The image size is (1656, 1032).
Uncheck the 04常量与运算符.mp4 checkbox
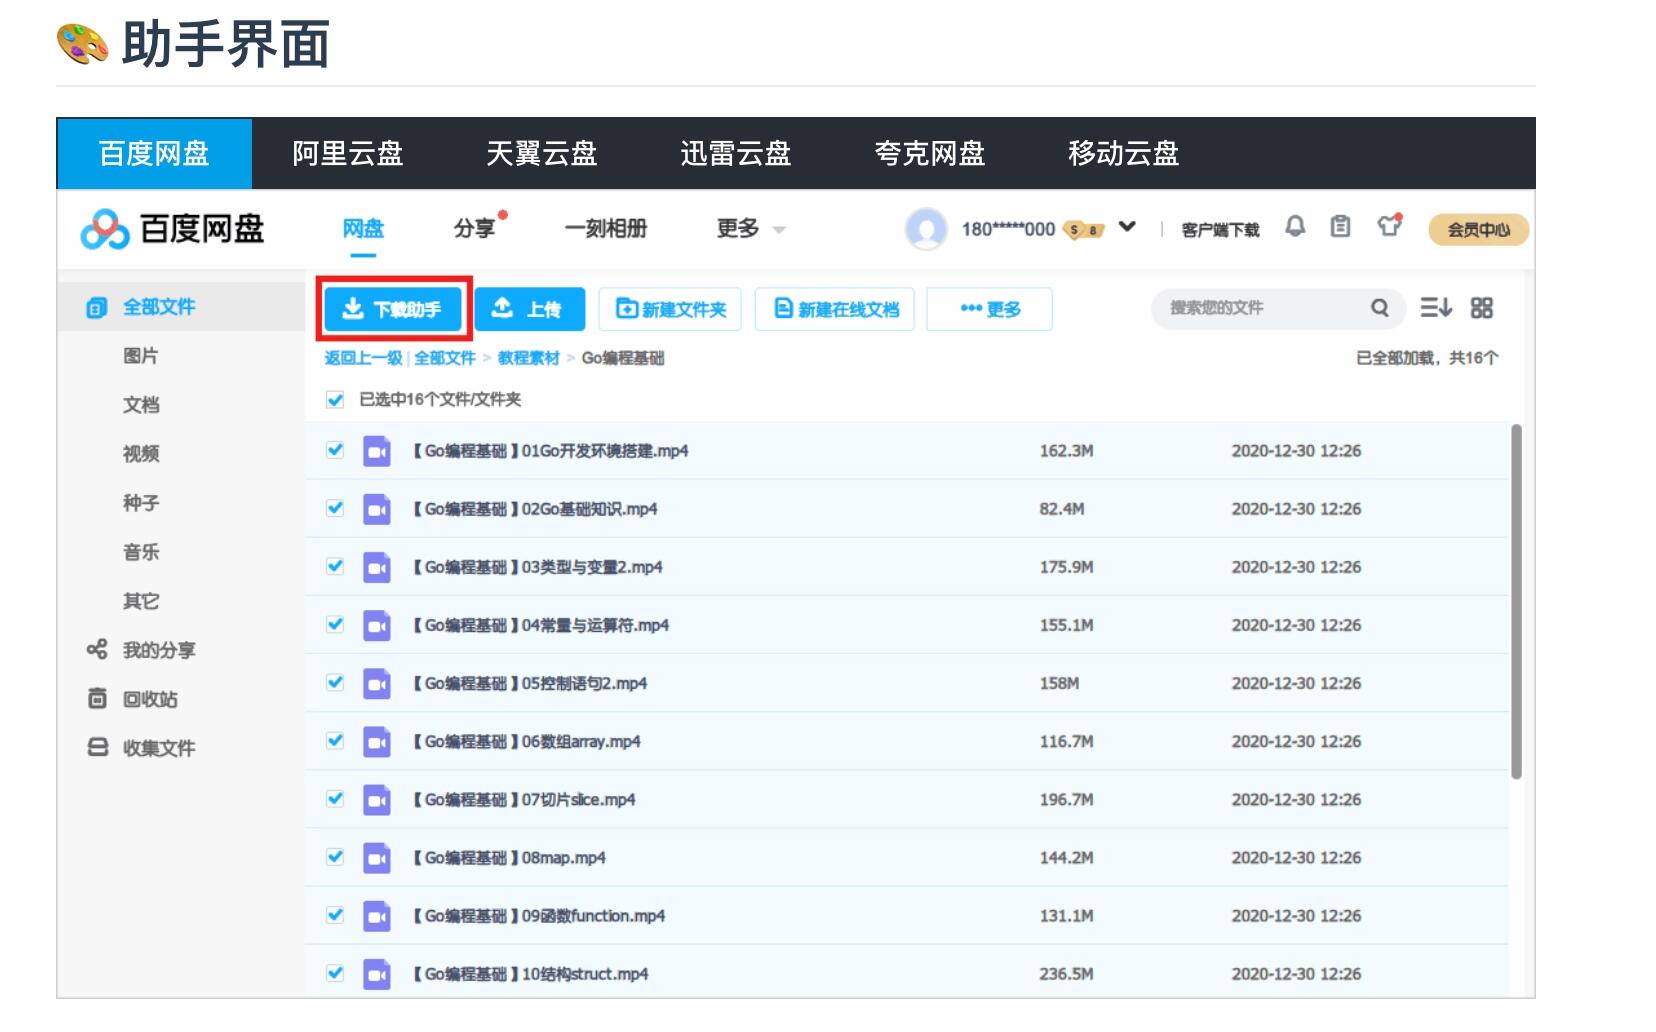(335, 624)
